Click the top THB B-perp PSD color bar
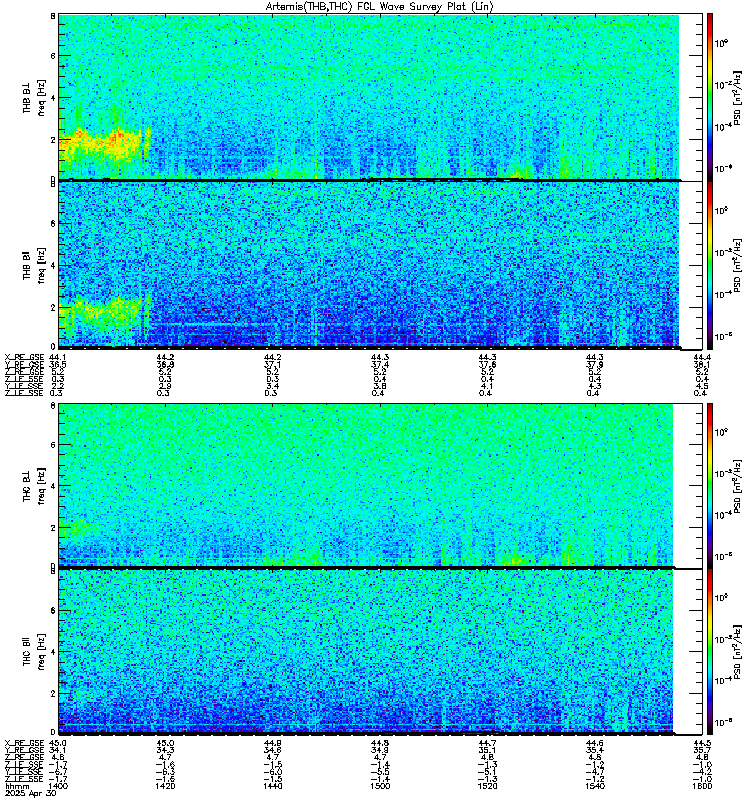Image resolution: width=750 pixels, height=800 pixels. click(x=710, y=97)
